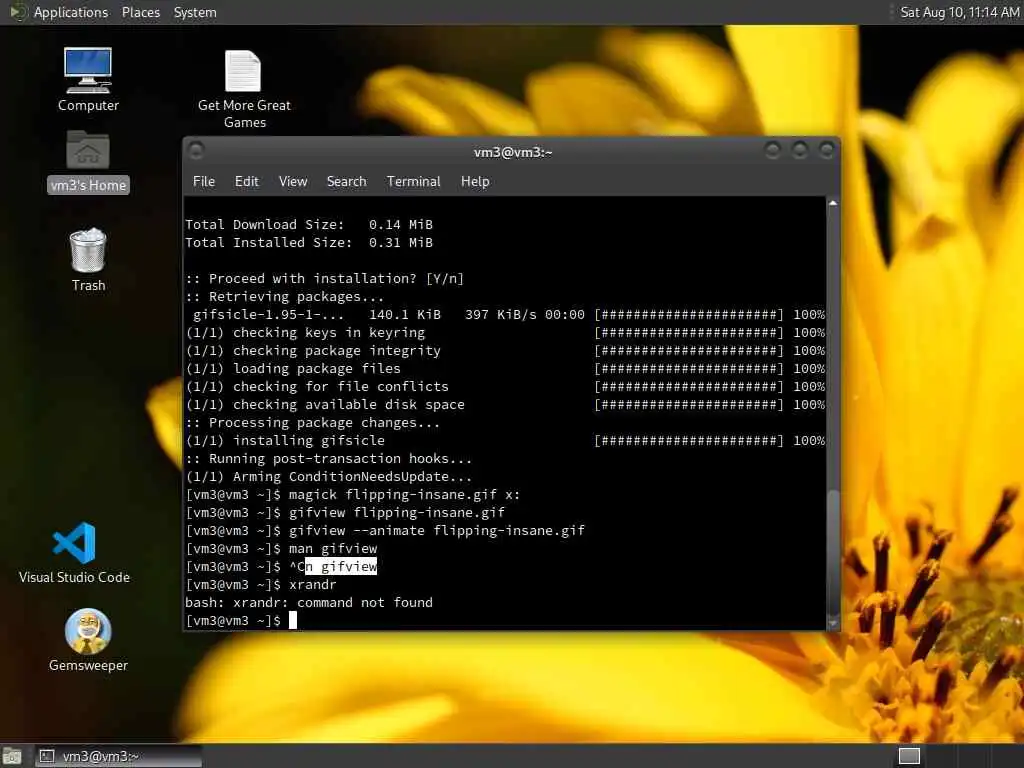The width and height of the screenshot is (1024, 768).
Task: Open the Applications menu in the top panel
Action: tap(71, 12)
